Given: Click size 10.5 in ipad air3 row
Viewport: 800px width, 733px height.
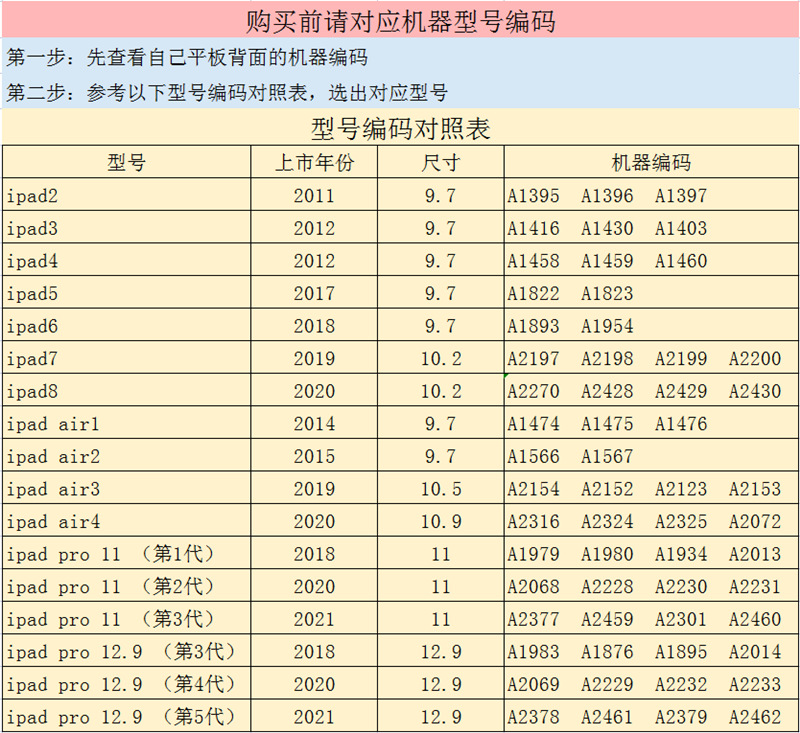Looking at the screenshot, I should [441, 489].
